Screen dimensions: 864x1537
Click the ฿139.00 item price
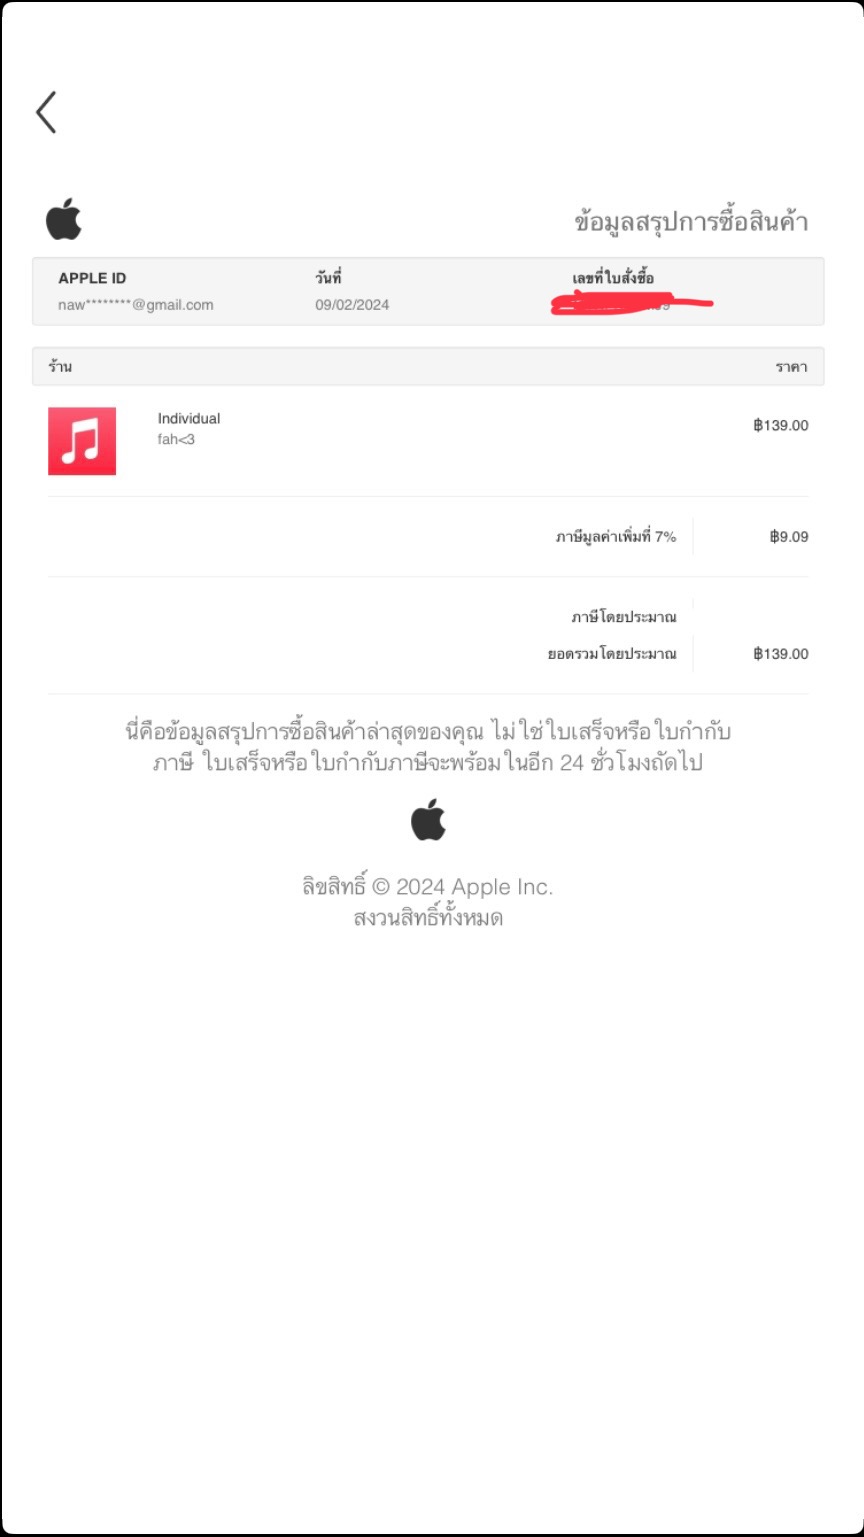tap(781, 425)
